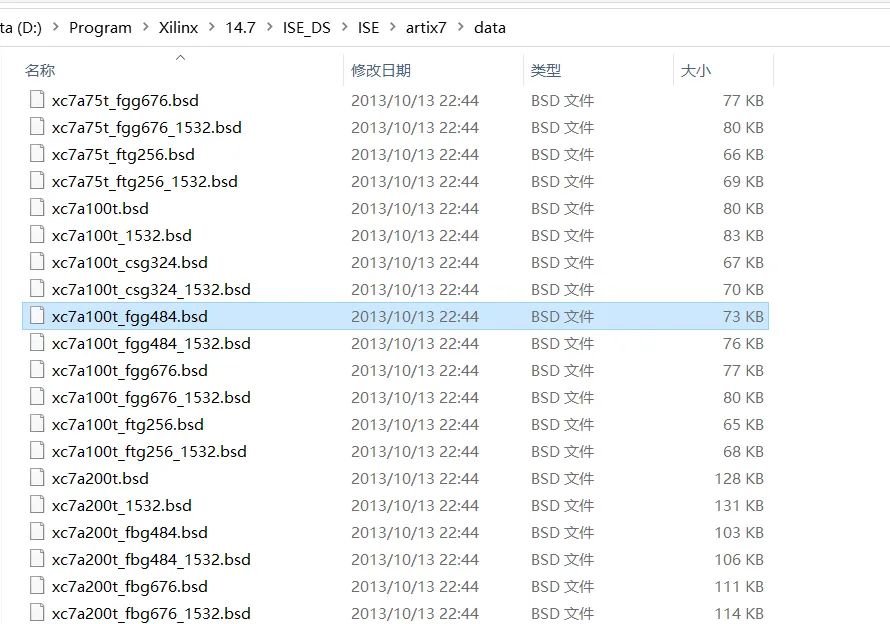Image resolution: width=890 pixels, height=624 pixels.
Task: Navigate to Program folder in breadcrumb
Action: click(x=100, y=28)
